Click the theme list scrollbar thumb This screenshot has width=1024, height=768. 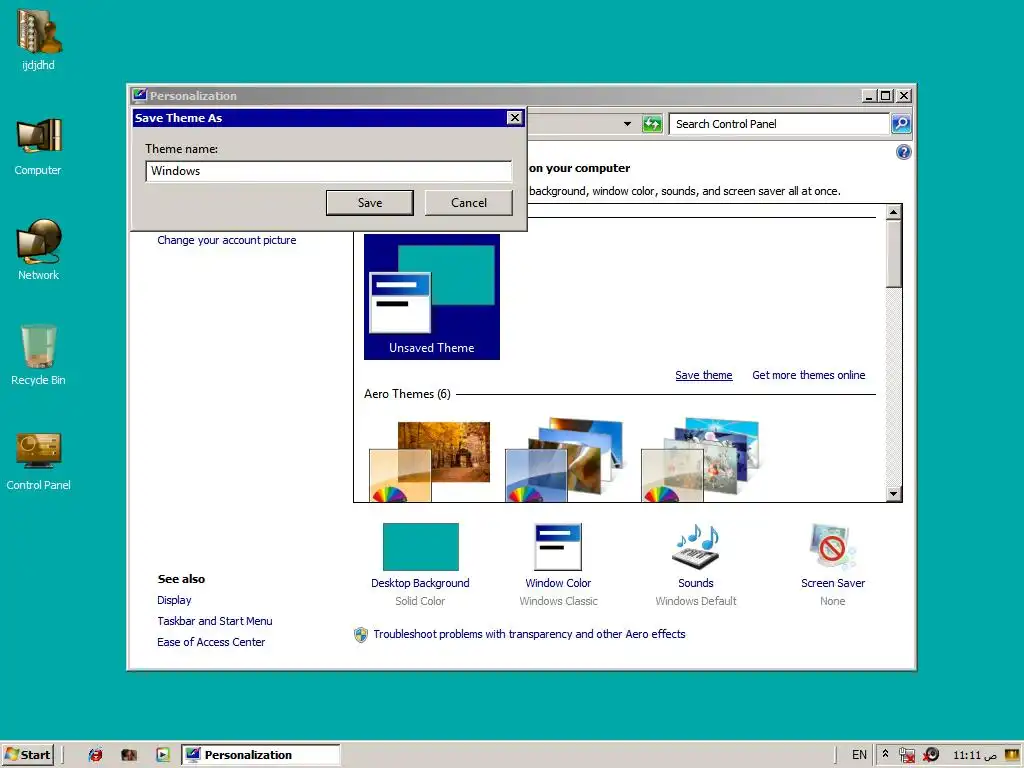[894, 253]
